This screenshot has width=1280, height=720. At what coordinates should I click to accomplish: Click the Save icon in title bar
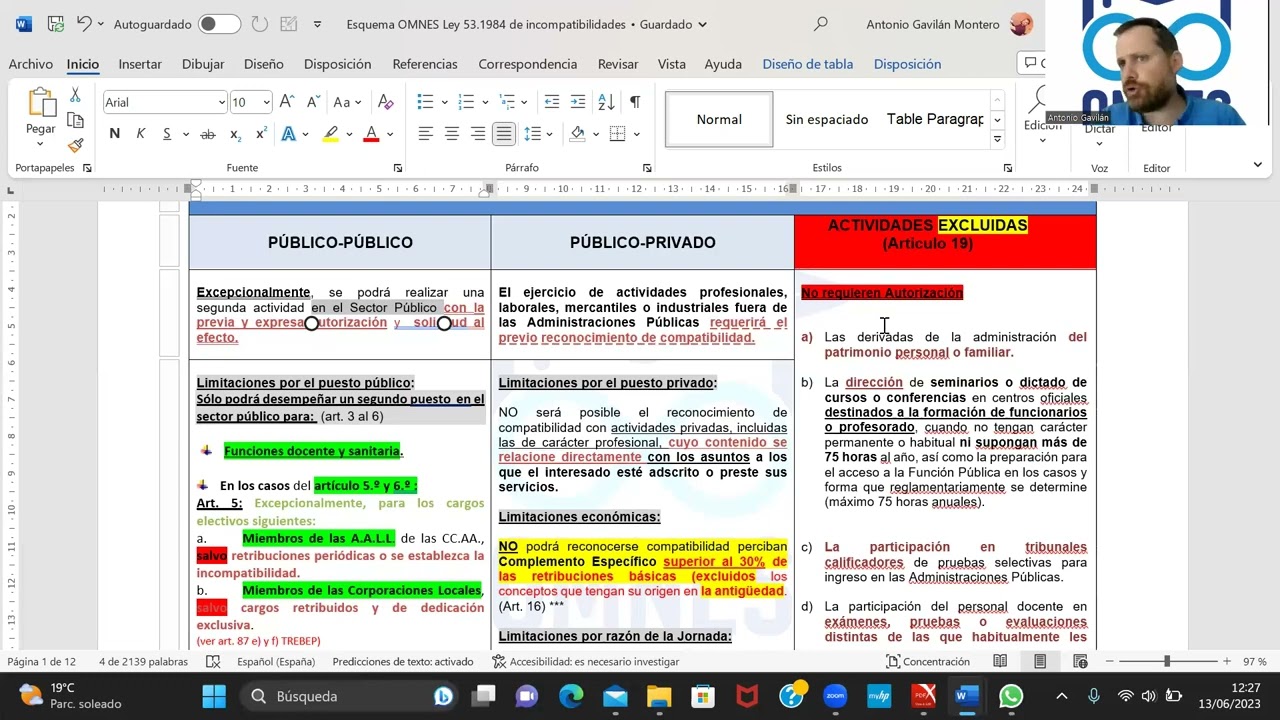tap(56, 24)
